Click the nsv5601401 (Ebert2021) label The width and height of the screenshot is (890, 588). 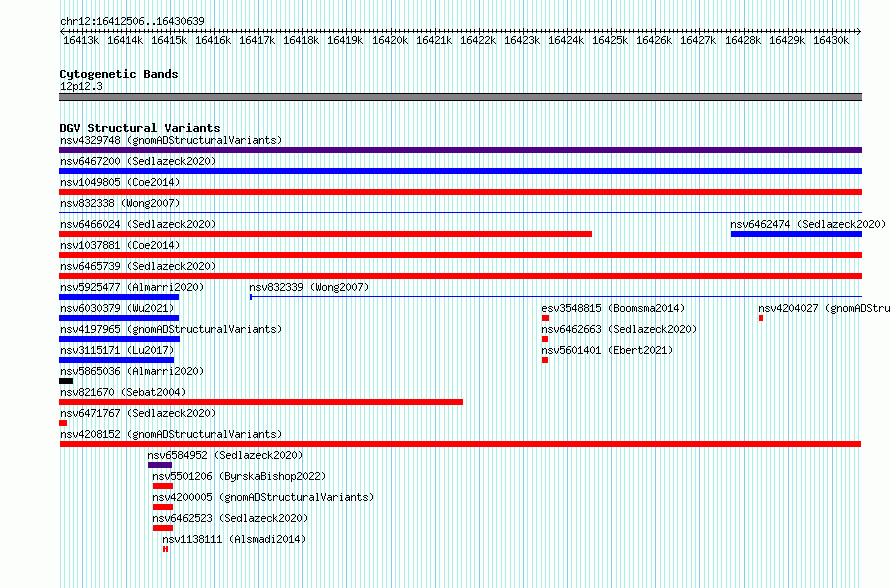pyautogui.click(x=607, y=350)
